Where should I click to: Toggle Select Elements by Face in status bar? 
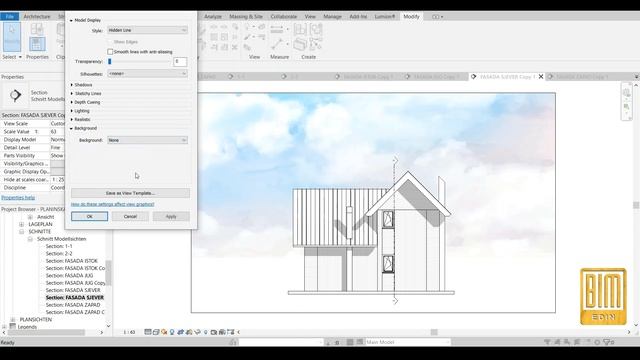coord(577,342)
